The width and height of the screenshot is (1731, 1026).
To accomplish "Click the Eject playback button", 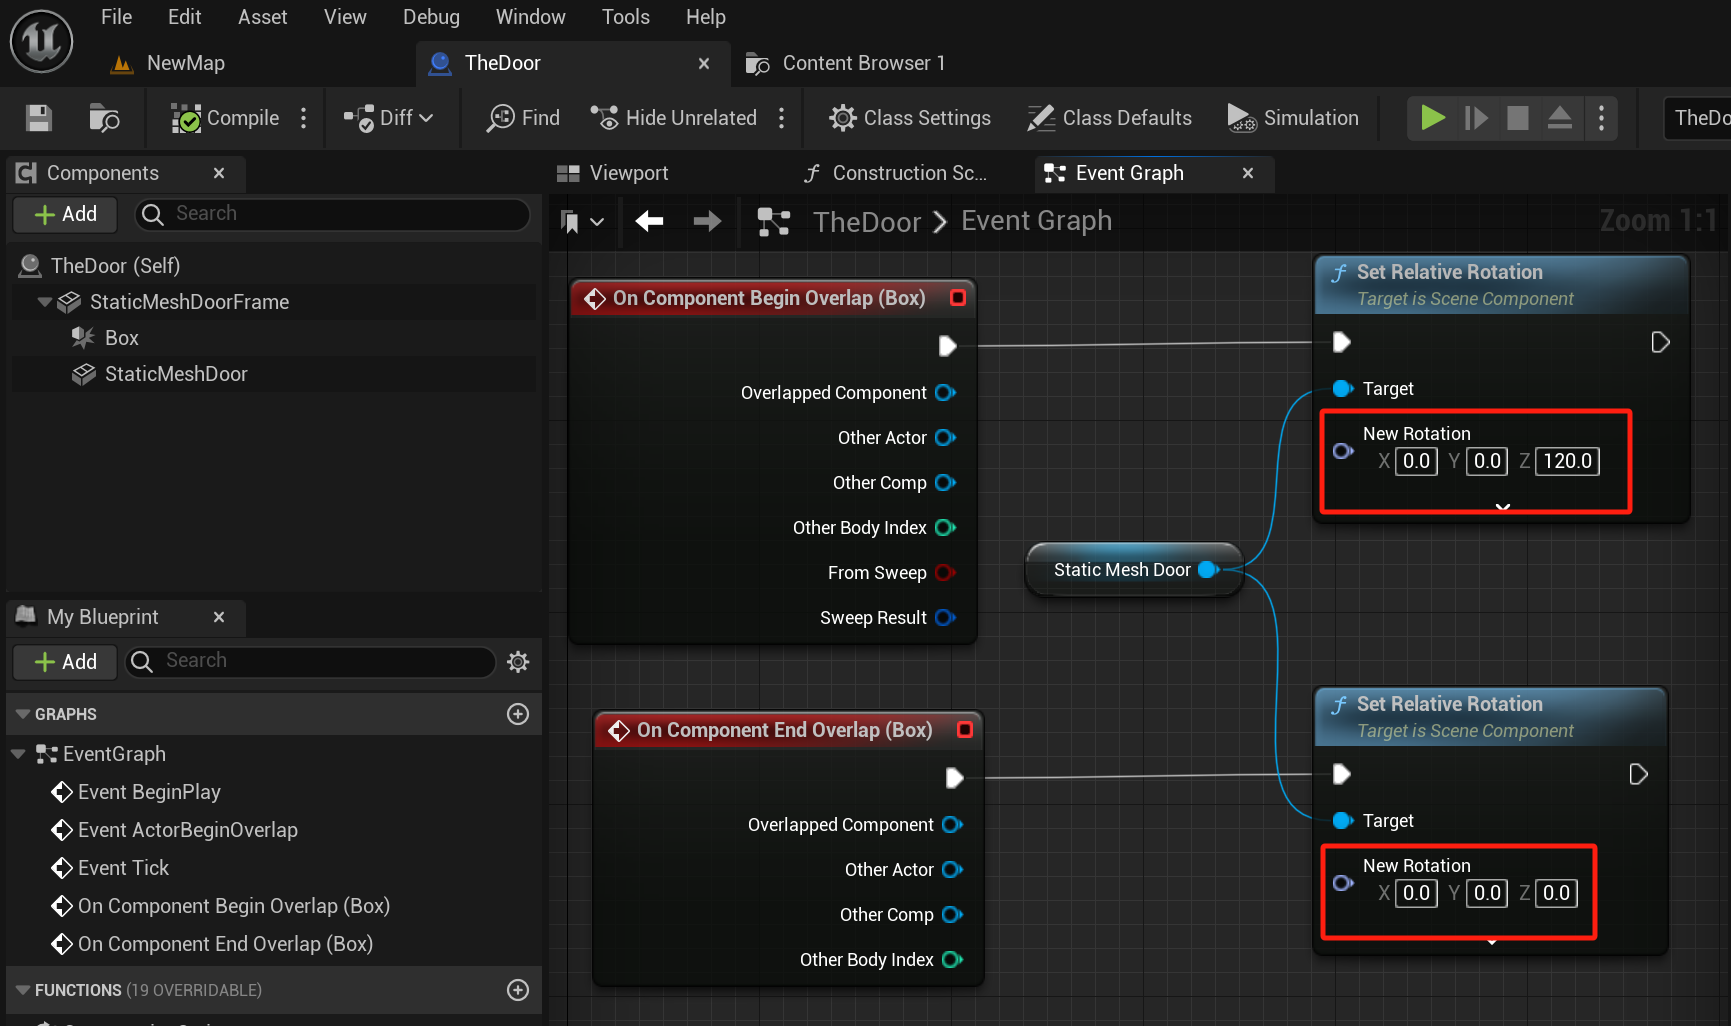I will pos(1560,118).
